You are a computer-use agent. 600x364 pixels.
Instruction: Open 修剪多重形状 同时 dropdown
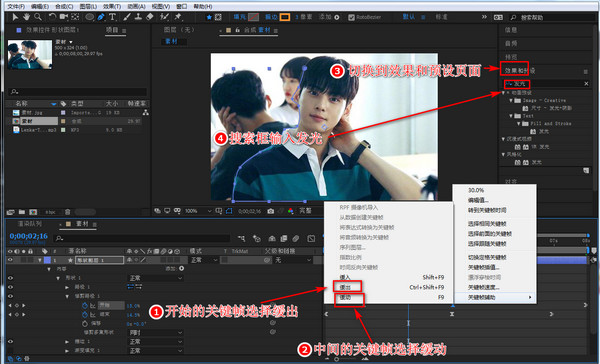tap(155, 333)
